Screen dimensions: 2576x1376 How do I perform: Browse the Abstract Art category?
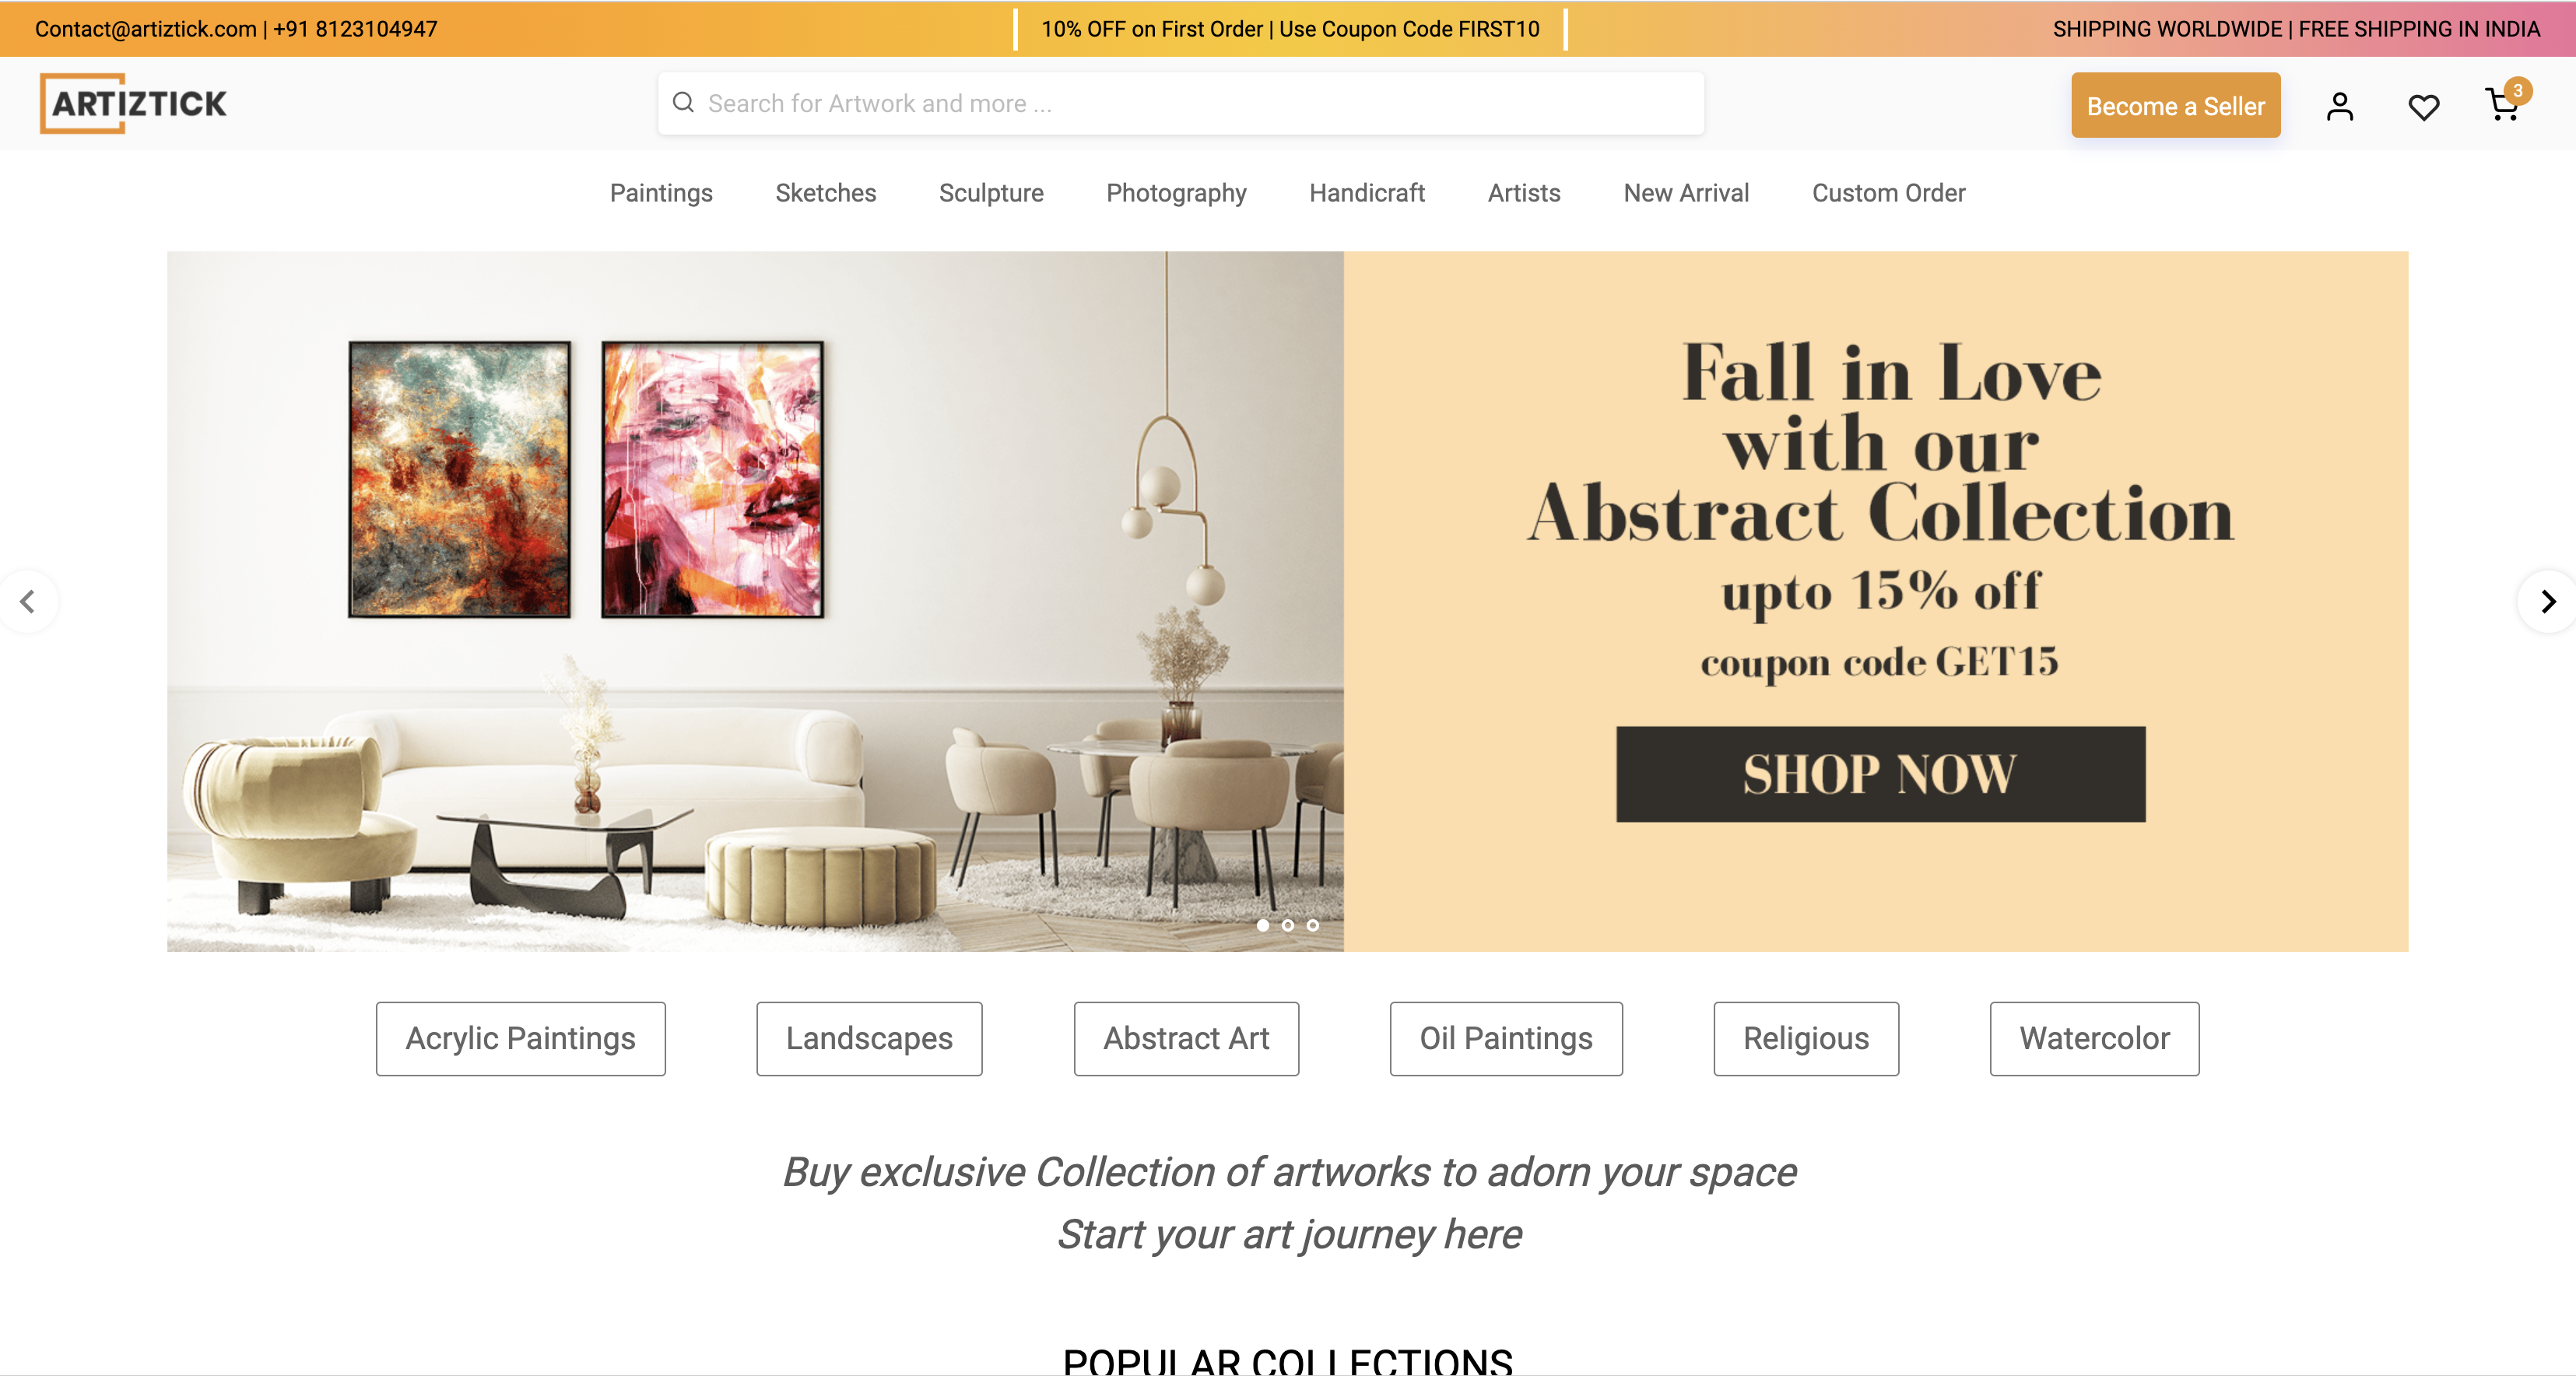click(x=1186, y=1038)
